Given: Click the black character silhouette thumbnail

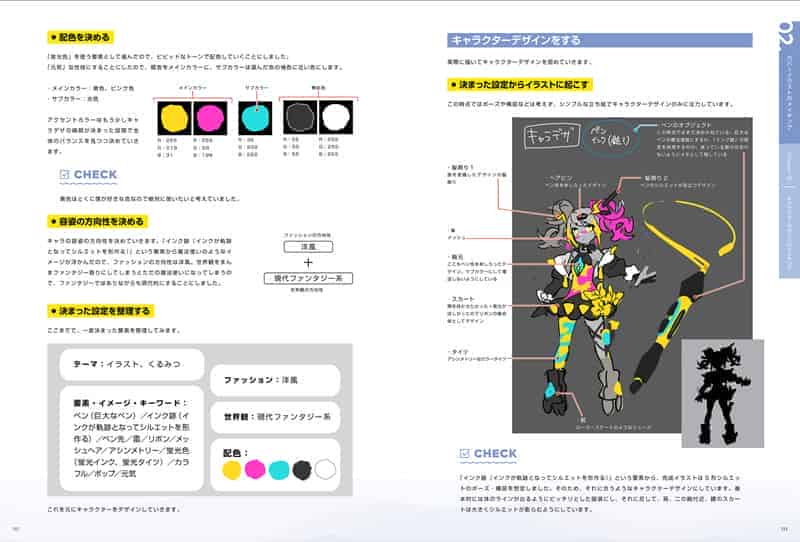Looking at the screenshot, I should (x=722, y=393).
